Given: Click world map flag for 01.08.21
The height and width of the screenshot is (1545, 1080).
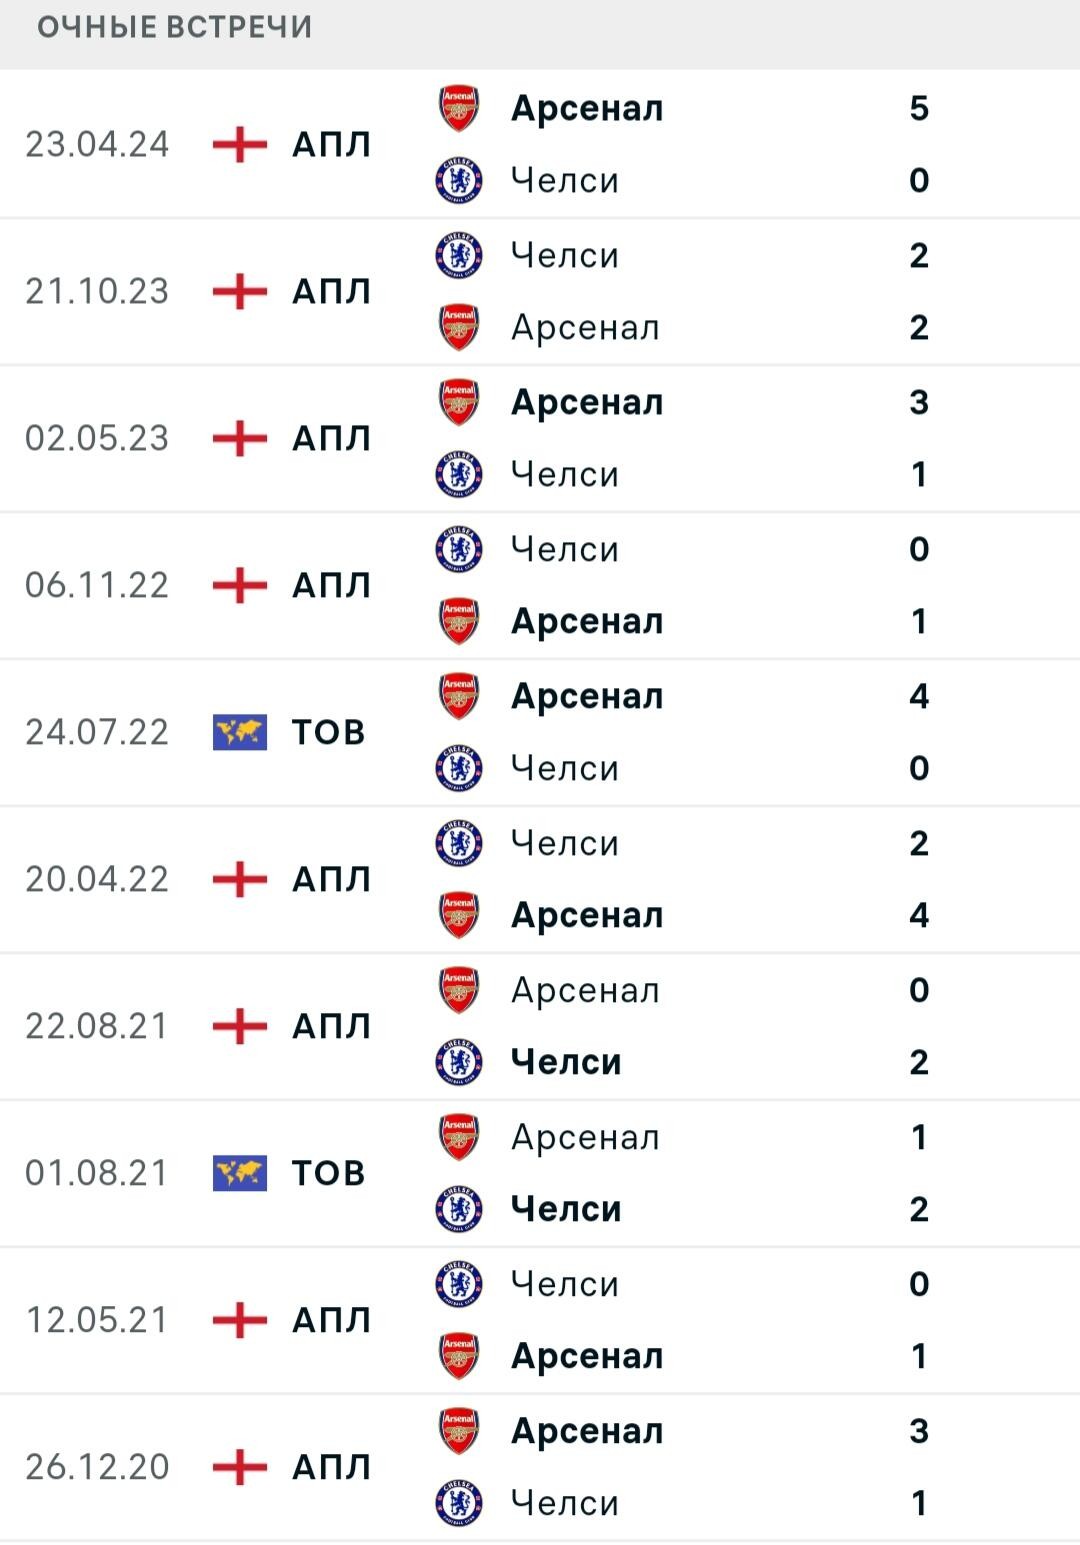Looking at the screenshot, I should pyautogui.click(x=240, y=1173).
